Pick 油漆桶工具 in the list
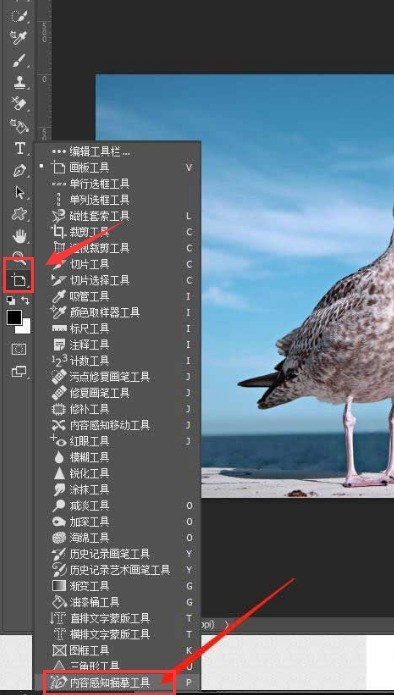This screenshot has height=695, width=394. point(118,602)
